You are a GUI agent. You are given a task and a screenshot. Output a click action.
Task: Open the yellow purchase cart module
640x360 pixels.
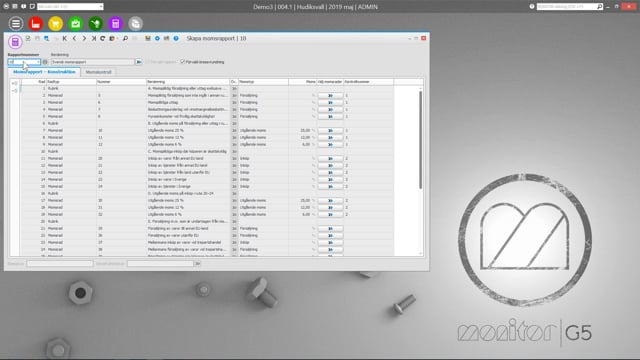(56, 24)
